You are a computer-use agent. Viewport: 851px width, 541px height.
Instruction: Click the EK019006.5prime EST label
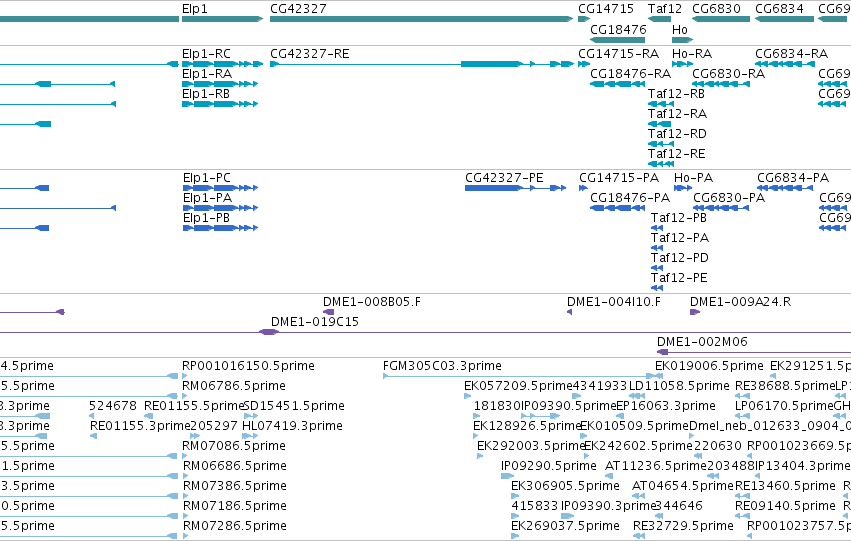point(709,366)
